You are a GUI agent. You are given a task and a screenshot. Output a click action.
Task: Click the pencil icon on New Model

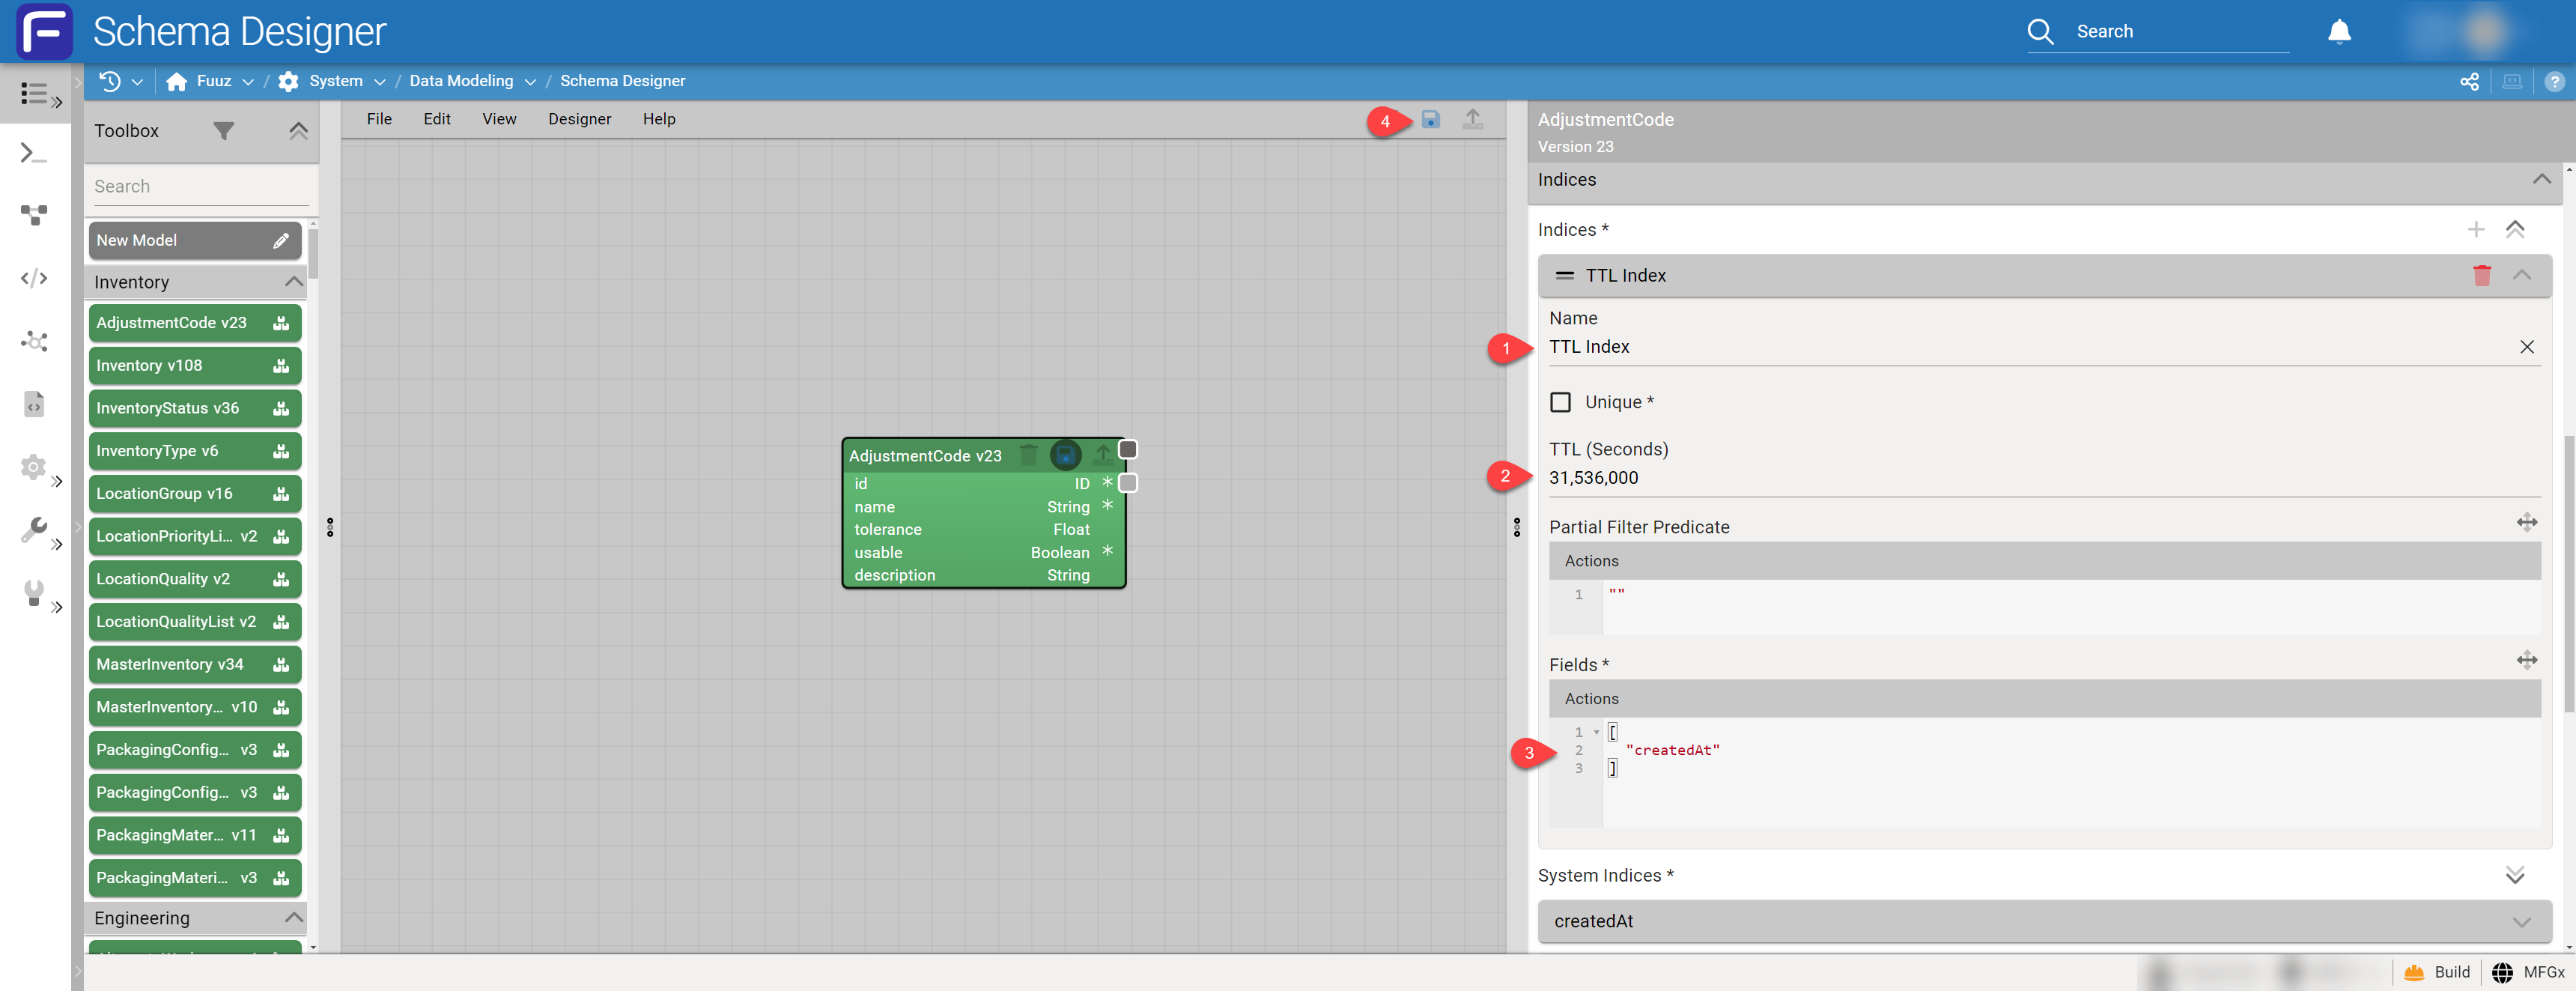pos(281,241)
